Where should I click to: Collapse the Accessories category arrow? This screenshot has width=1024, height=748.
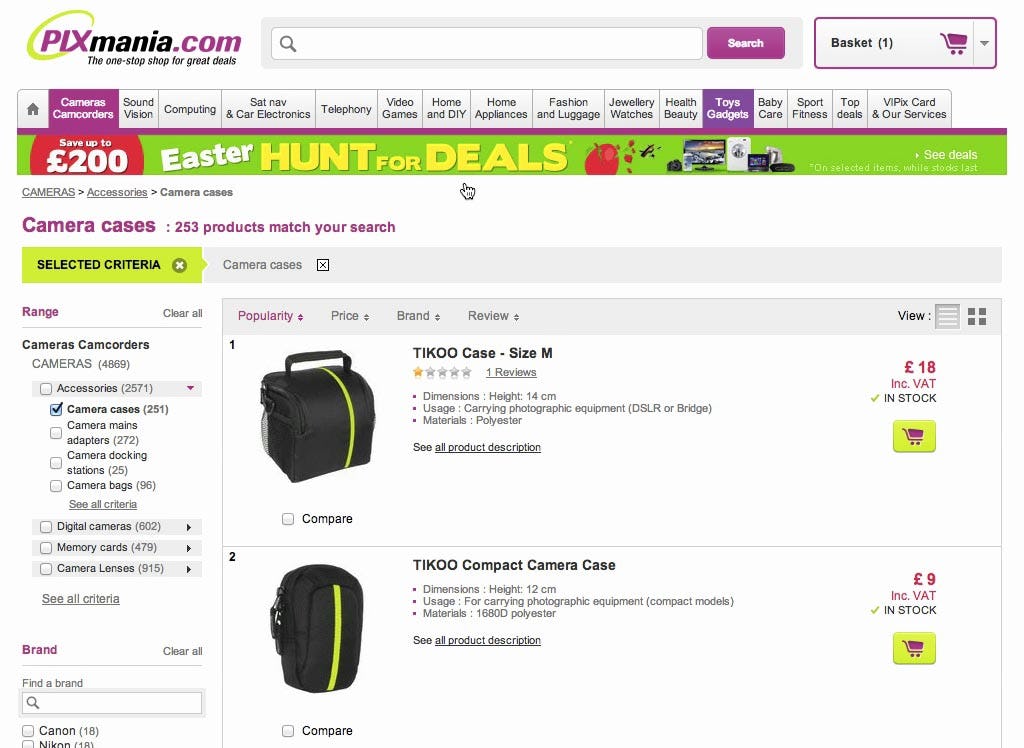point(190,388)
